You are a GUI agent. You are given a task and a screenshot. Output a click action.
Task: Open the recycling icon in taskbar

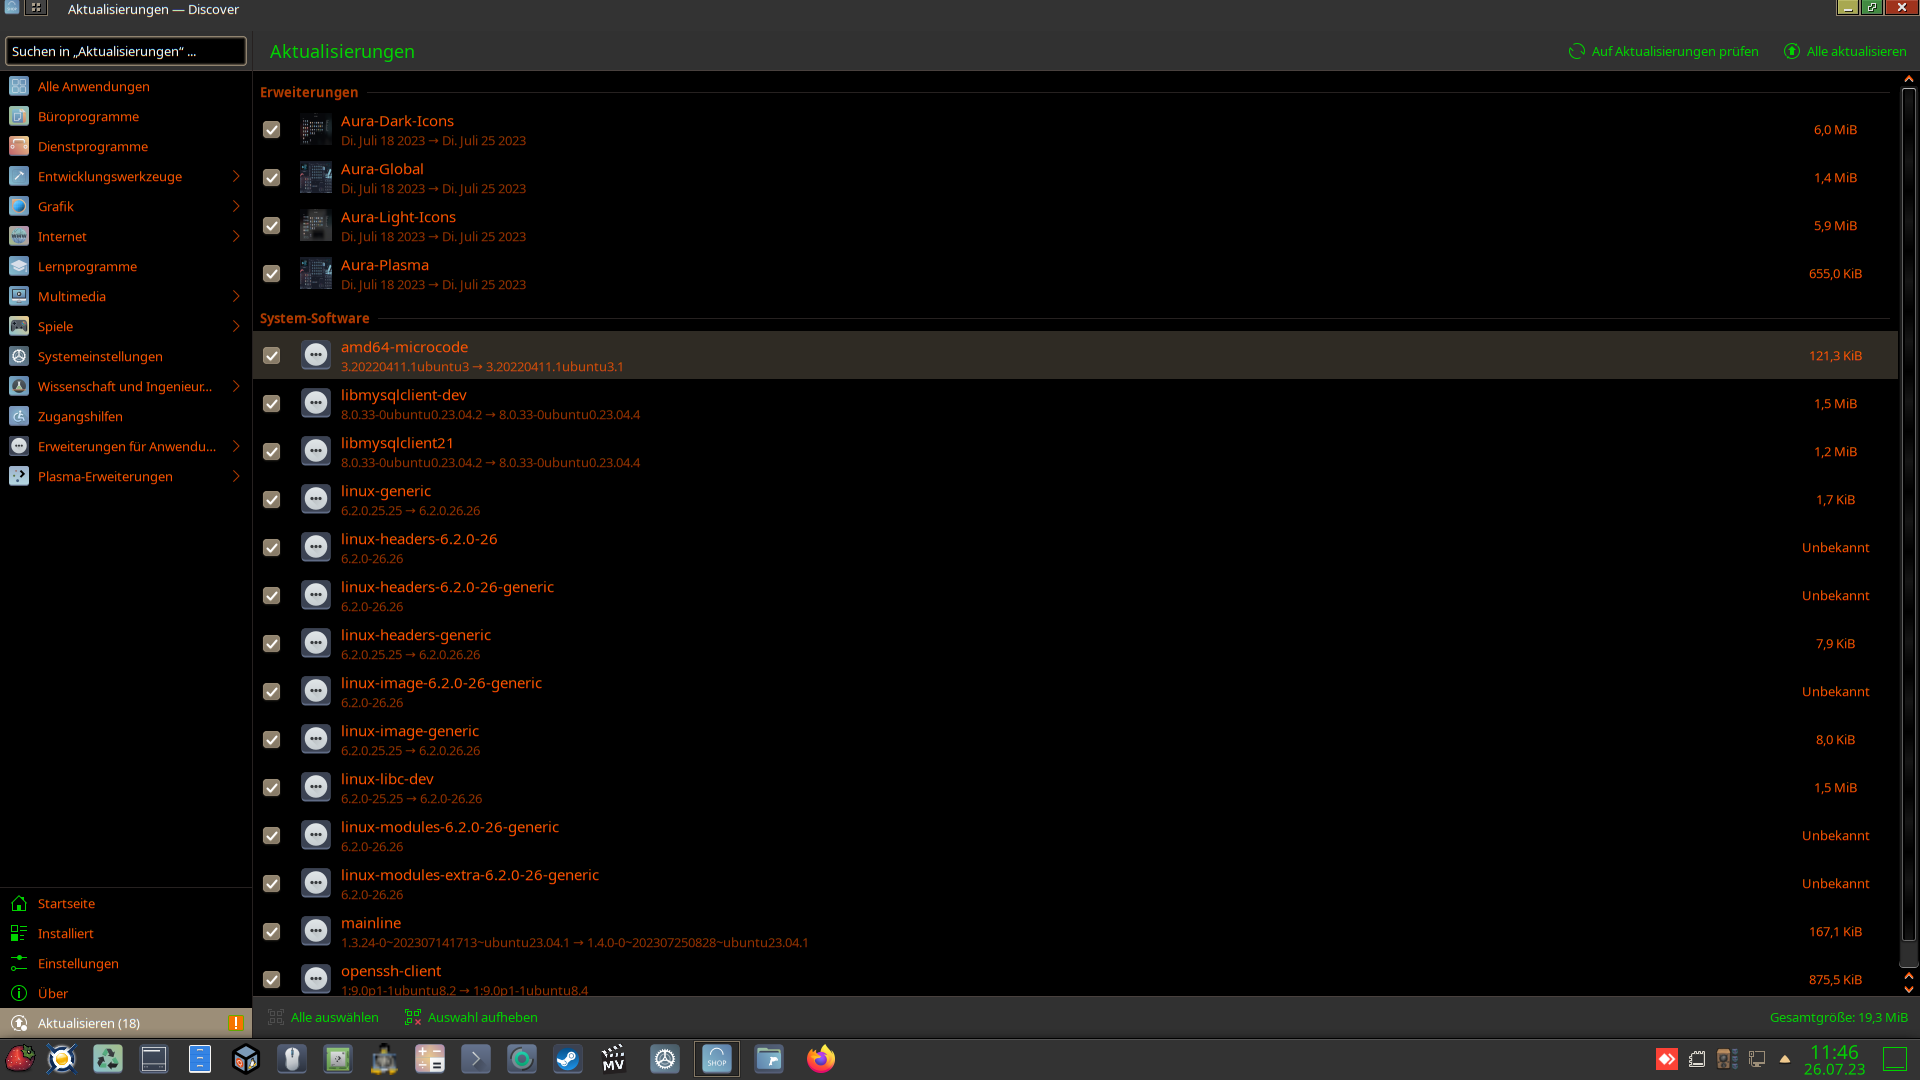click(x=108, y=1059)
